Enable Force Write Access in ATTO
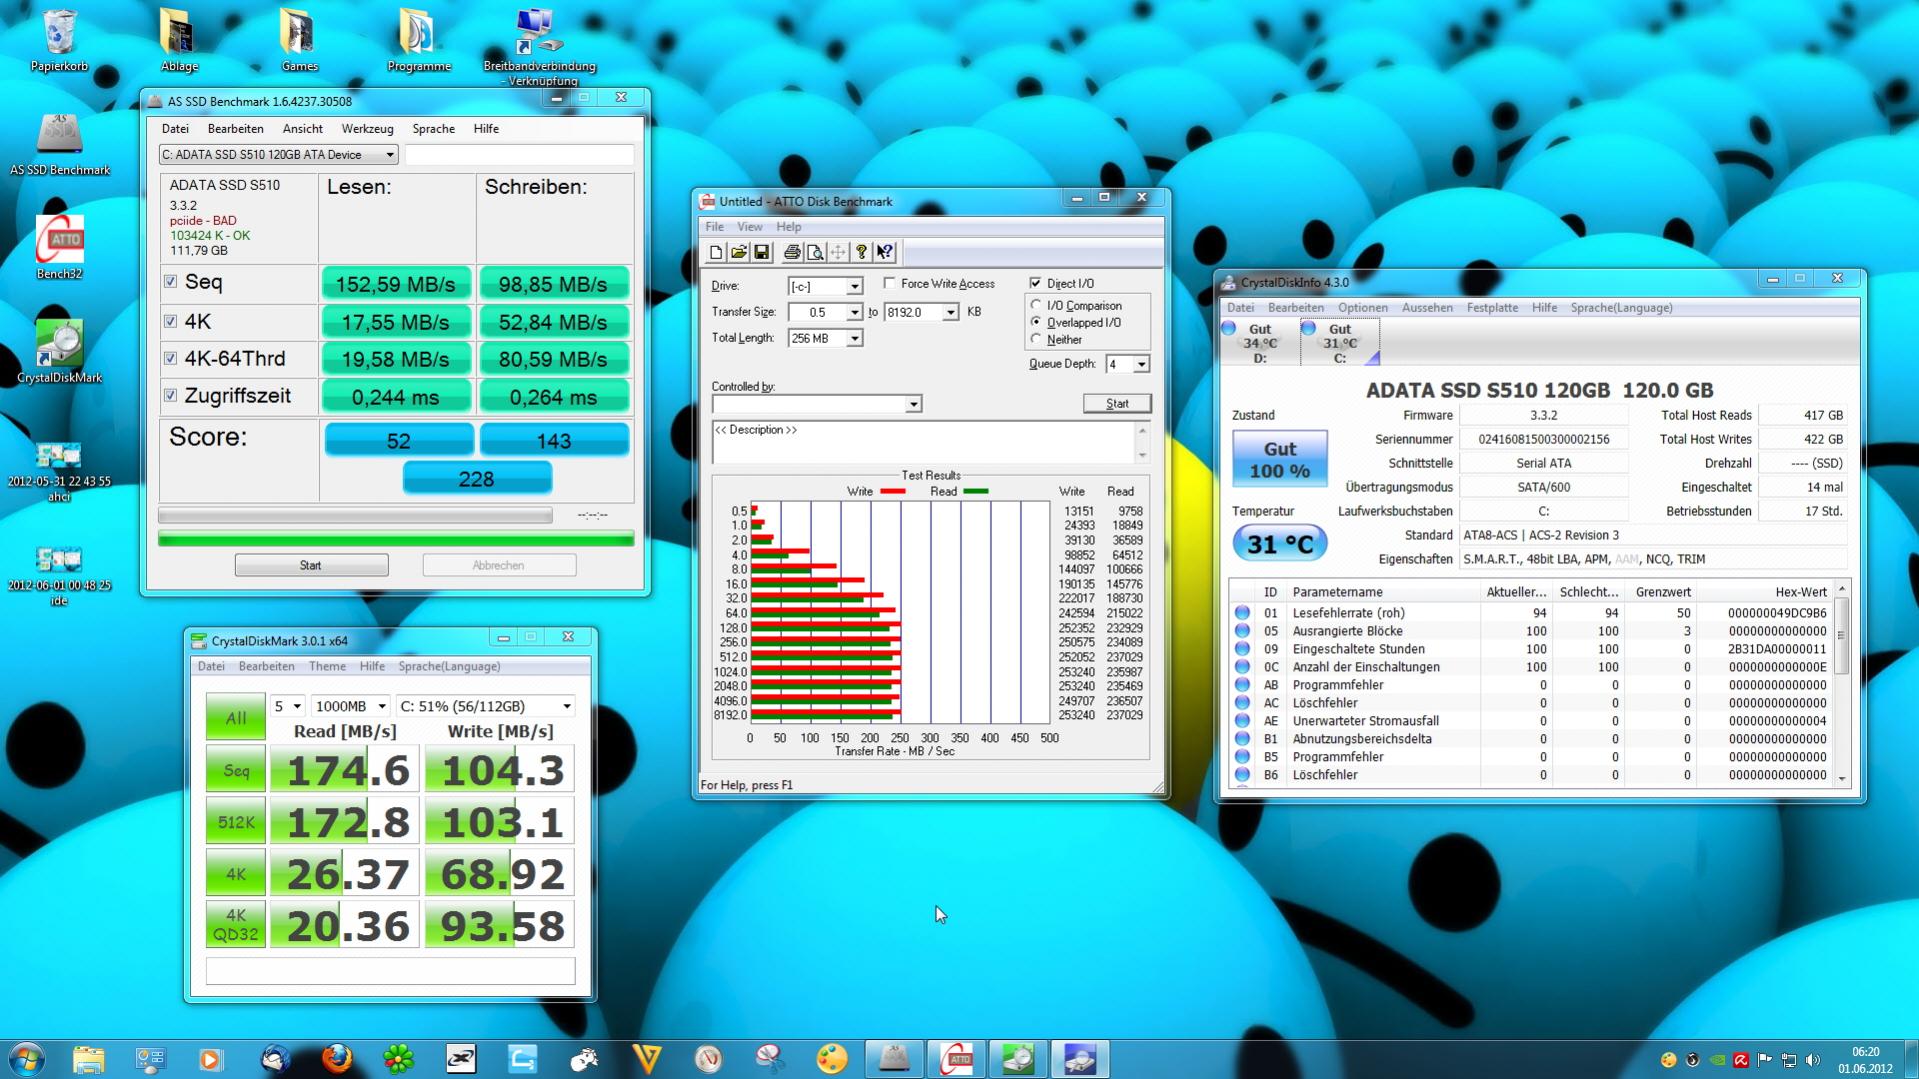1919x1079 pixels. tap(889, 284)
